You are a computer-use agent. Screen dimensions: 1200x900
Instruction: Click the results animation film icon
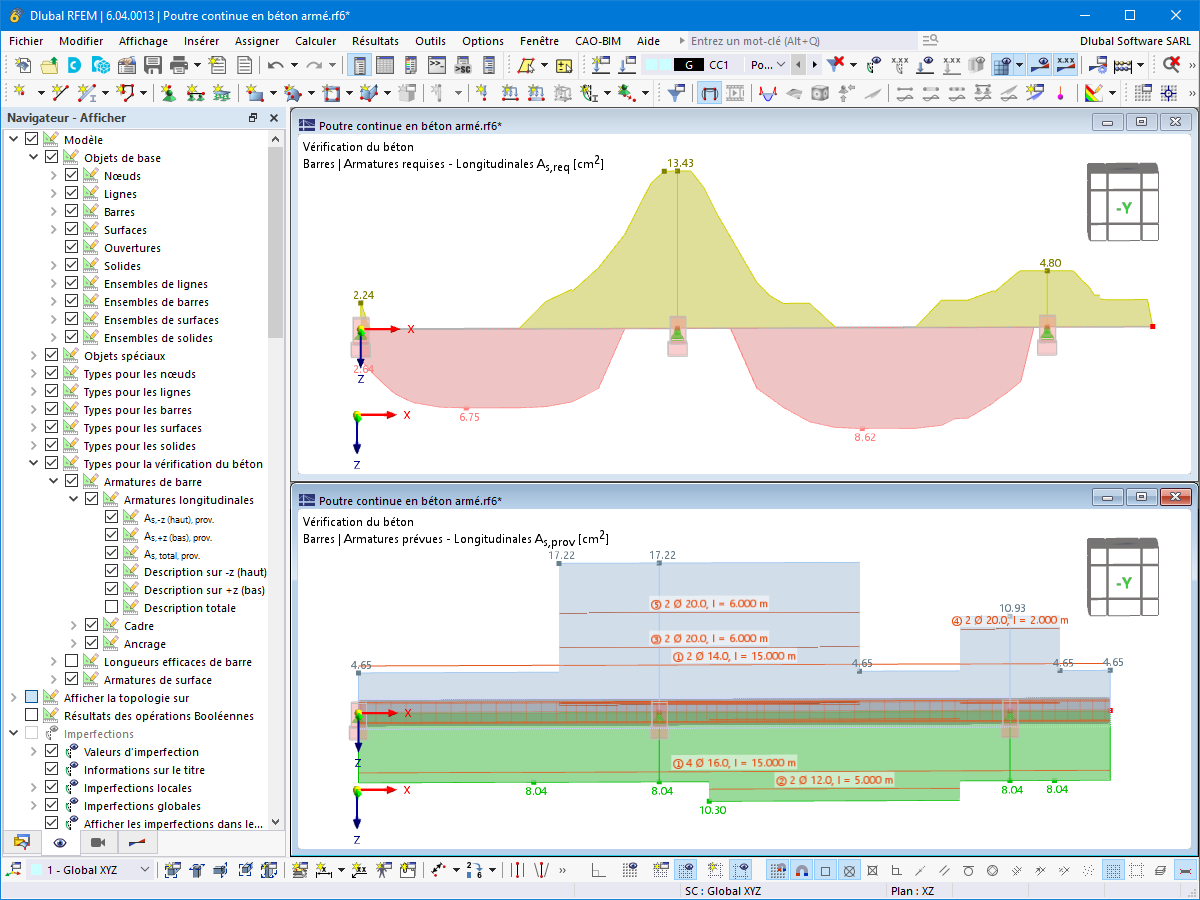[735, 93]
